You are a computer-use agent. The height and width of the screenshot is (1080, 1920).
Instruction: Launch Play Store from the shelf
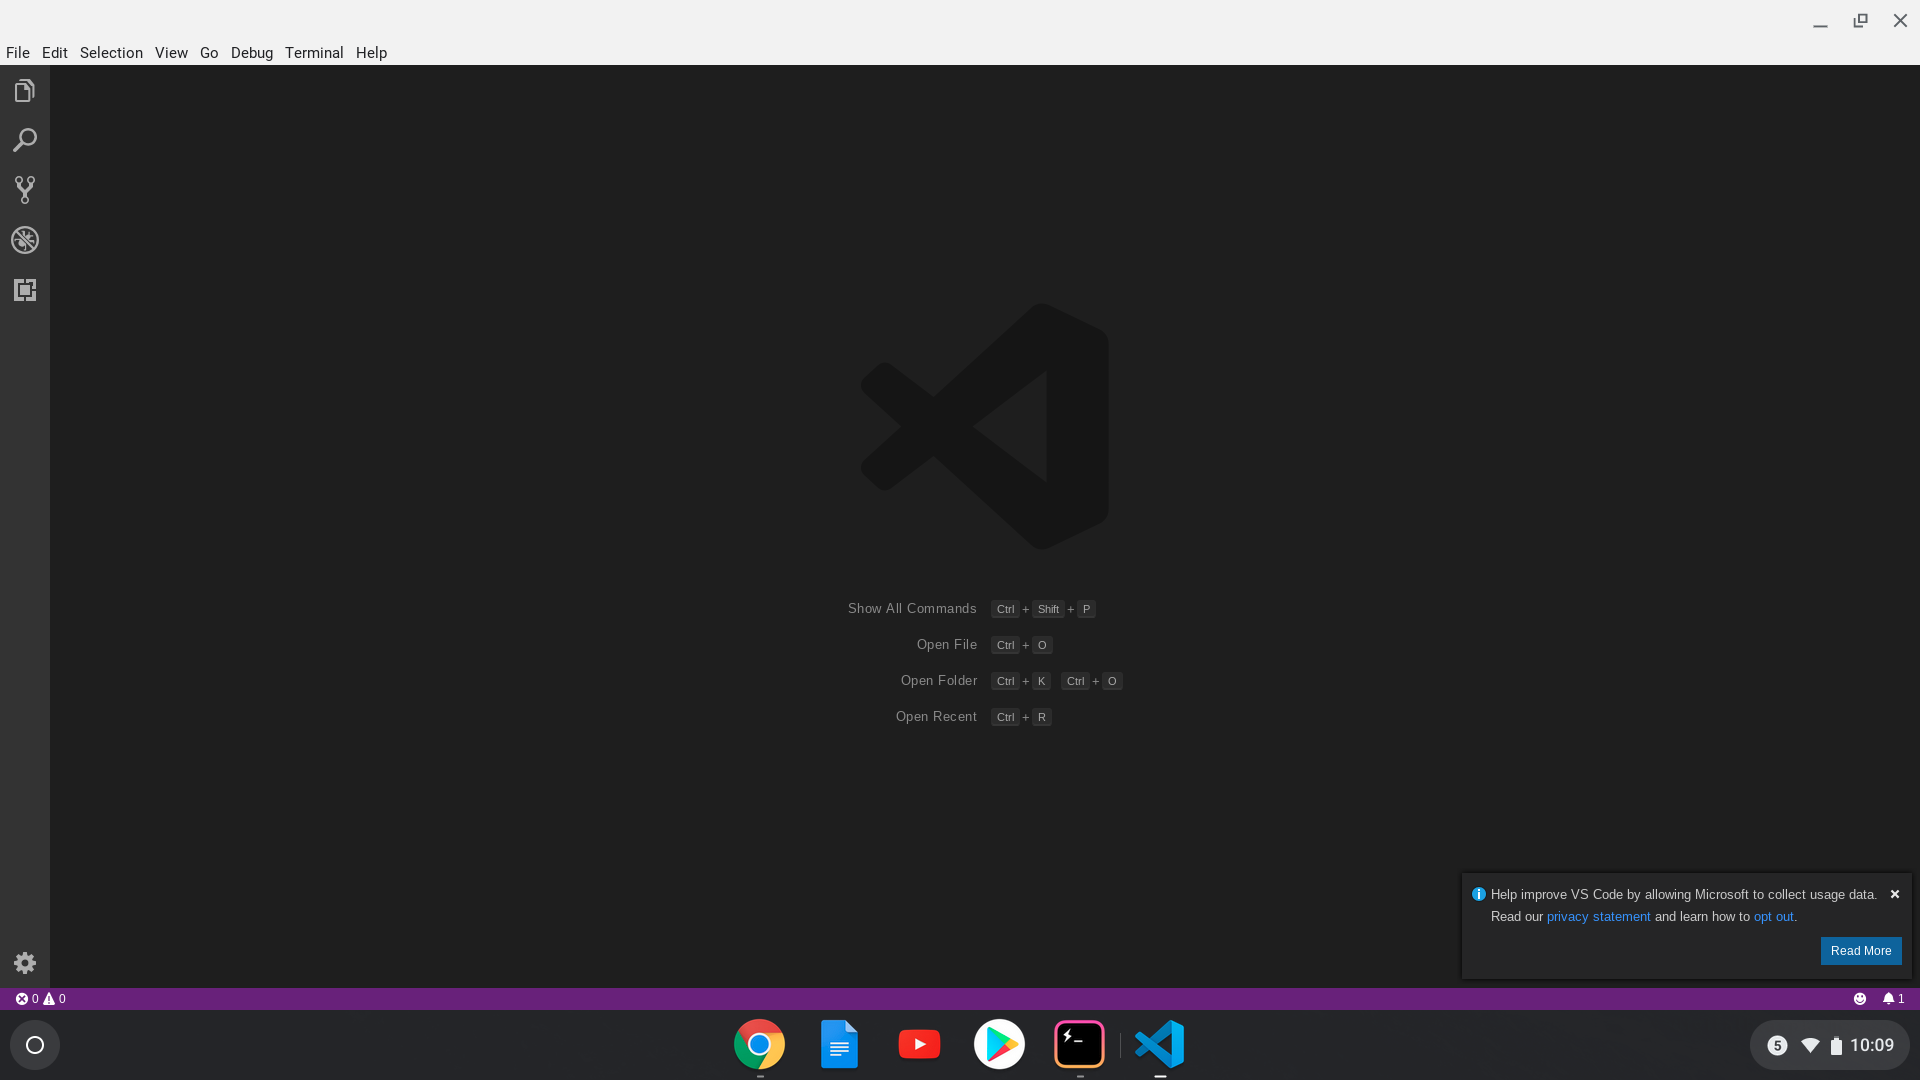pyautogui.click(x=999, y=1045)
